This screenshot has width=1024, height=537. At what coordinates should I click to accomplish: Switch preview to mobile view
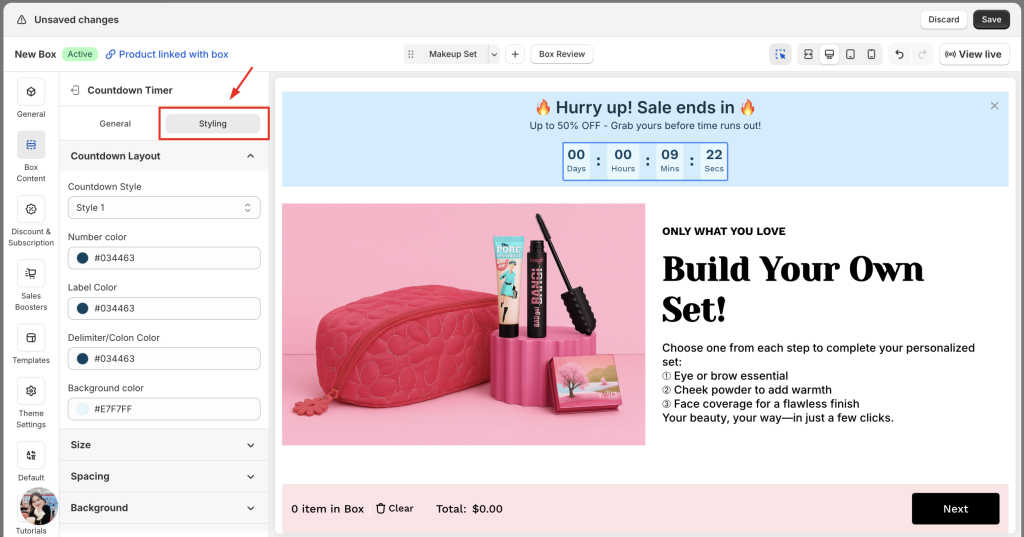871,54
